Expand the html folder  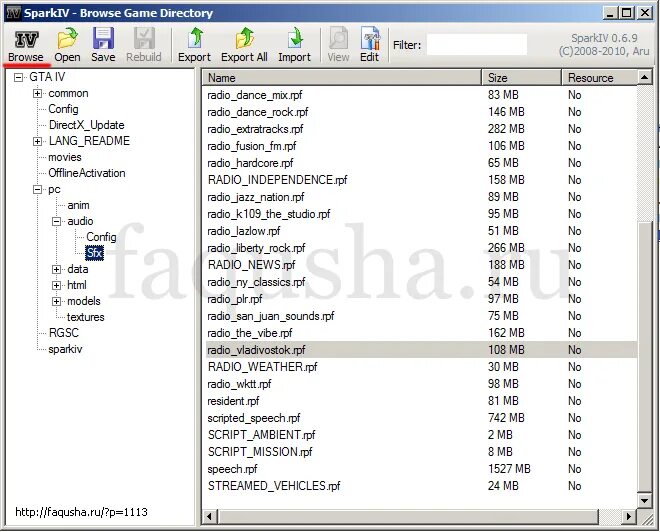coord(56,285)
